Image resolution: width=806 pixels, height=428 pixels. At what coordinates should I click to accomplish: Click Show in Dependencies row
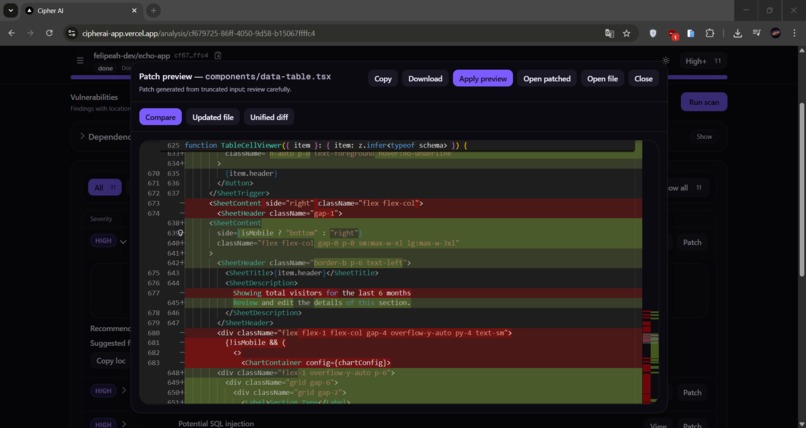(704, 137)
